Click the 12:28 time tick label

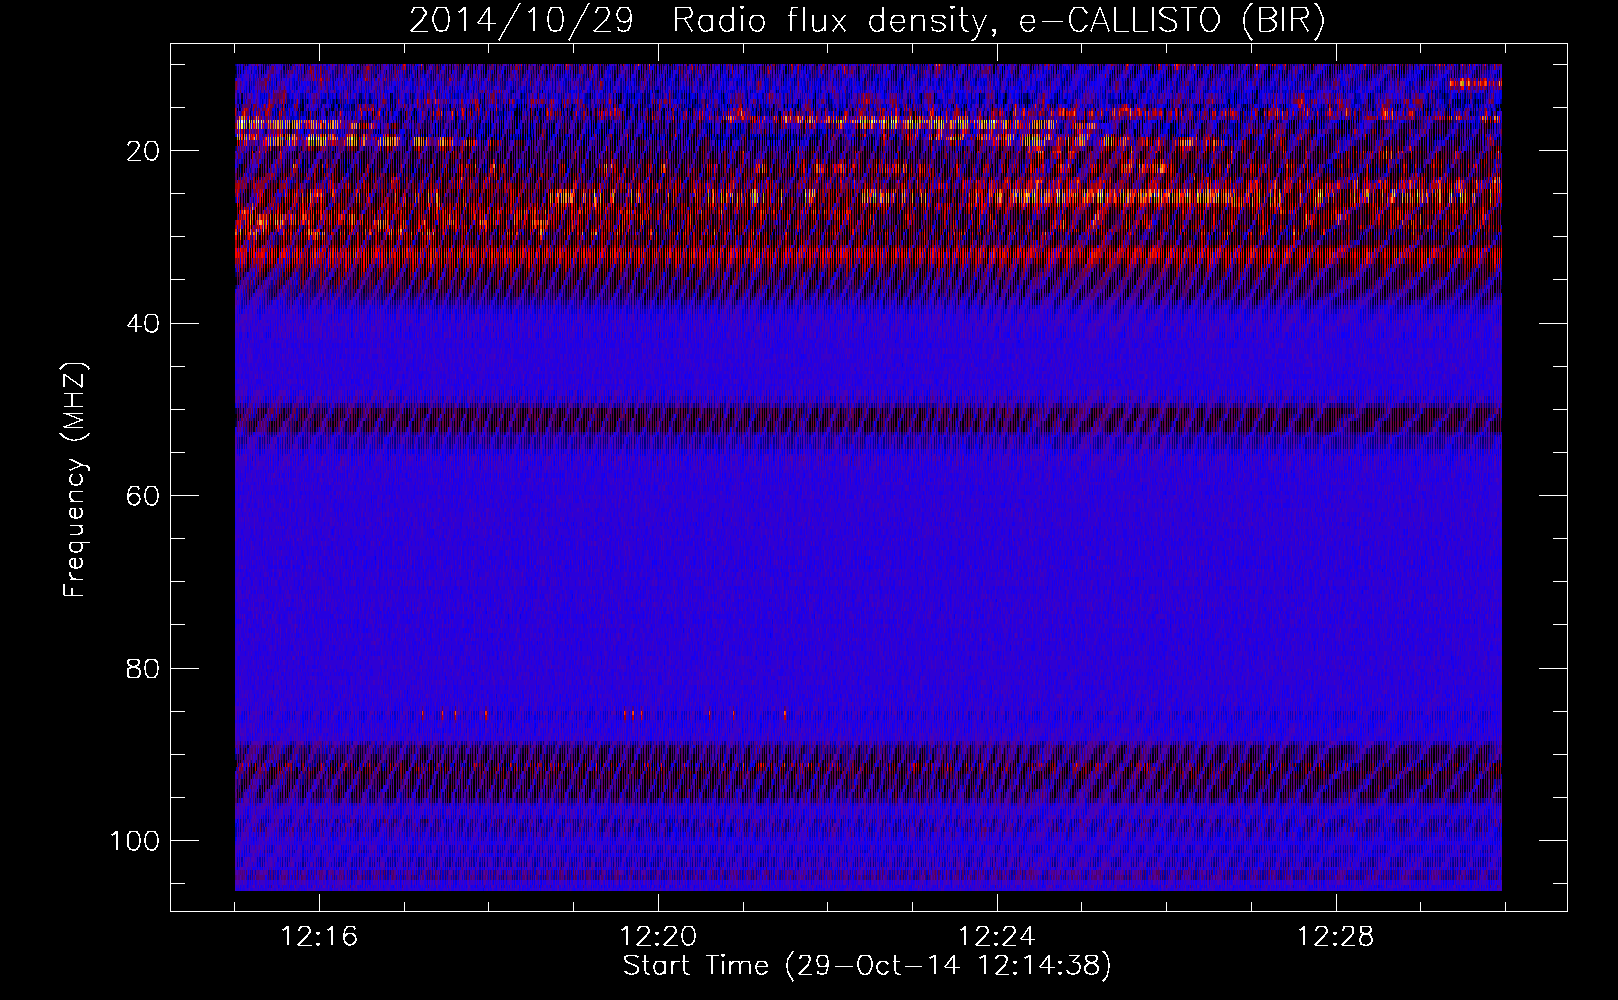[1336, 937]
